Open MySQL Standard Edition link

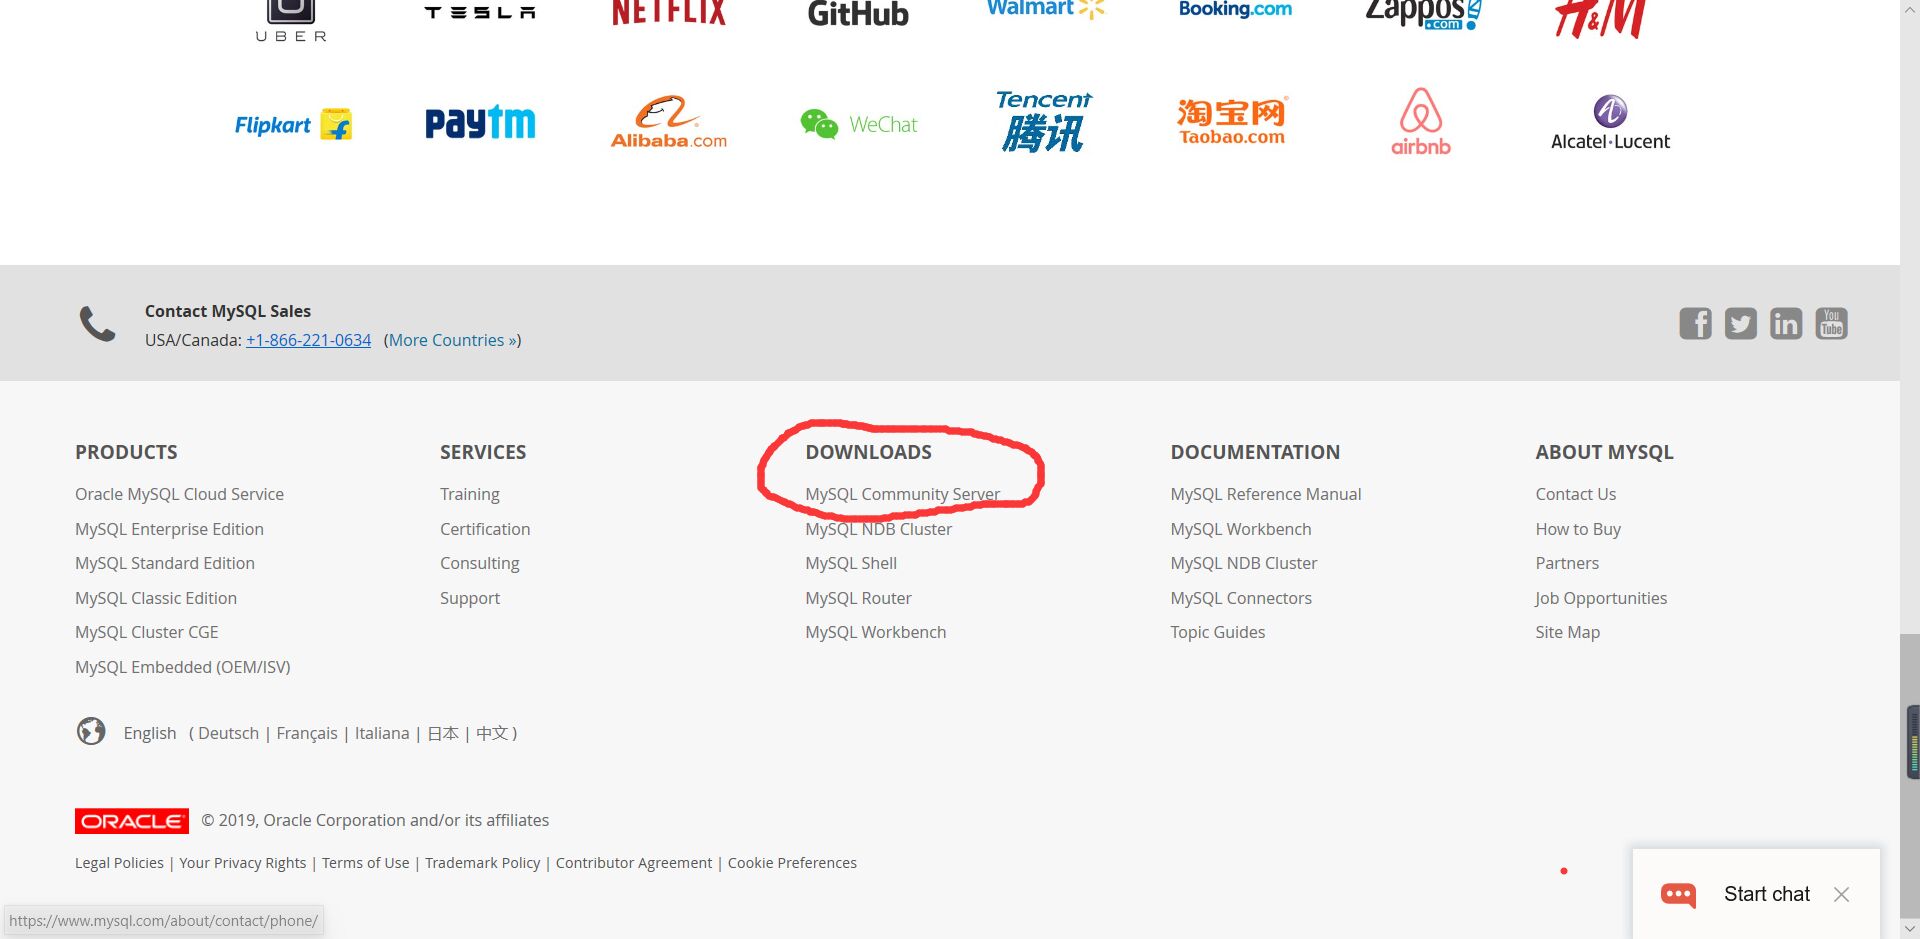pyautogui.click(x=165, y=563)
